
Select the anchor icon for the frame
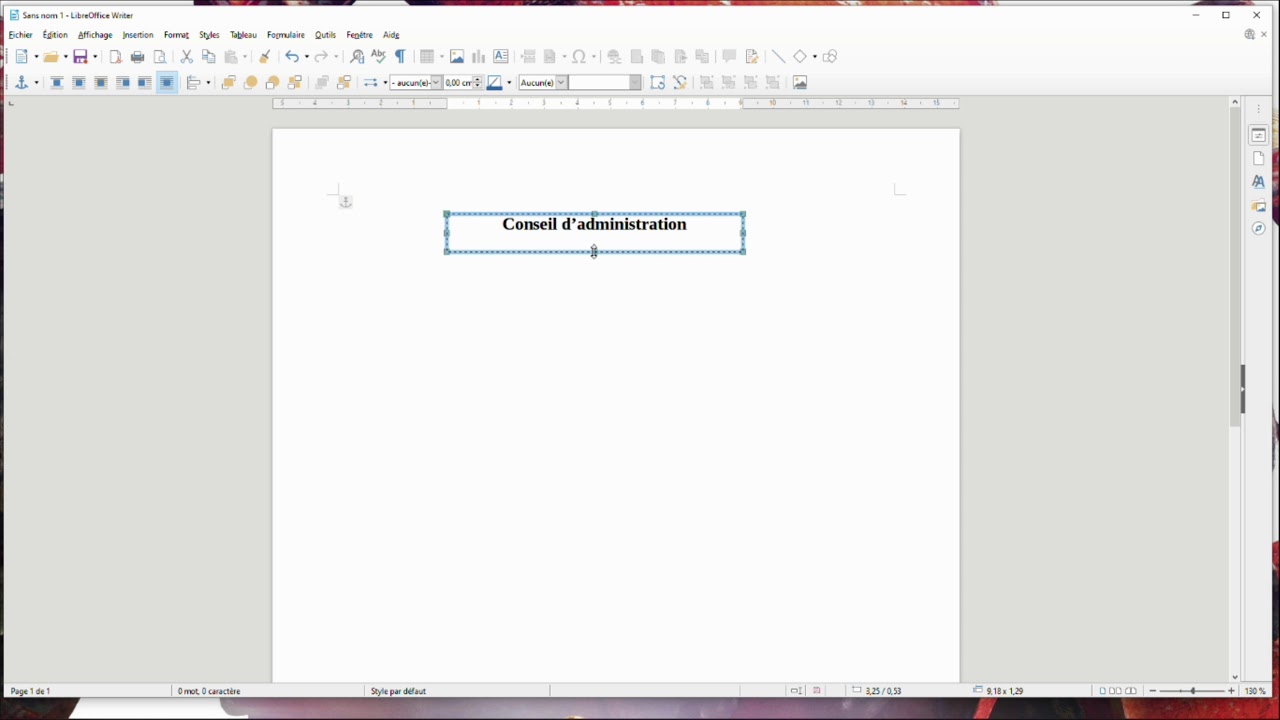click(x=21, y=83)
